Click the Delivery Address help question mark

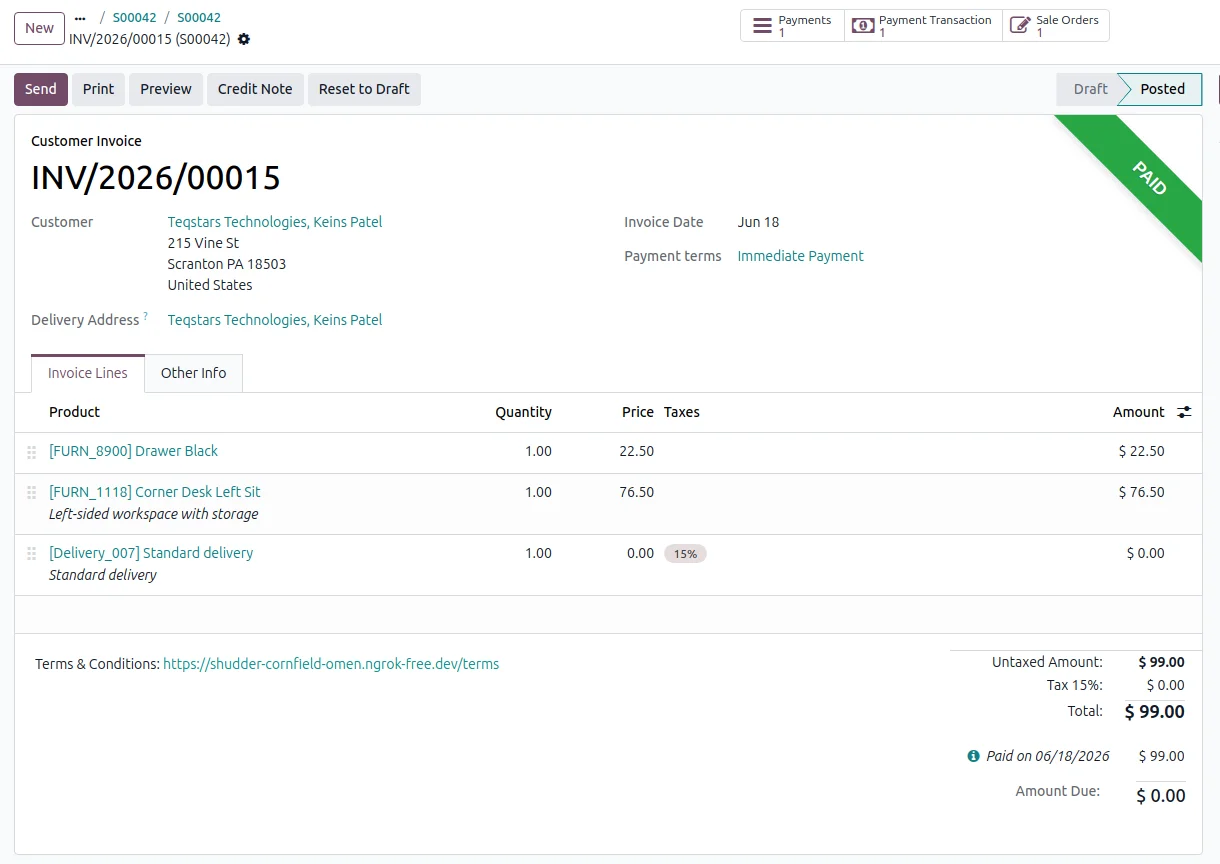pyautogui.click(x=145, y=316)
